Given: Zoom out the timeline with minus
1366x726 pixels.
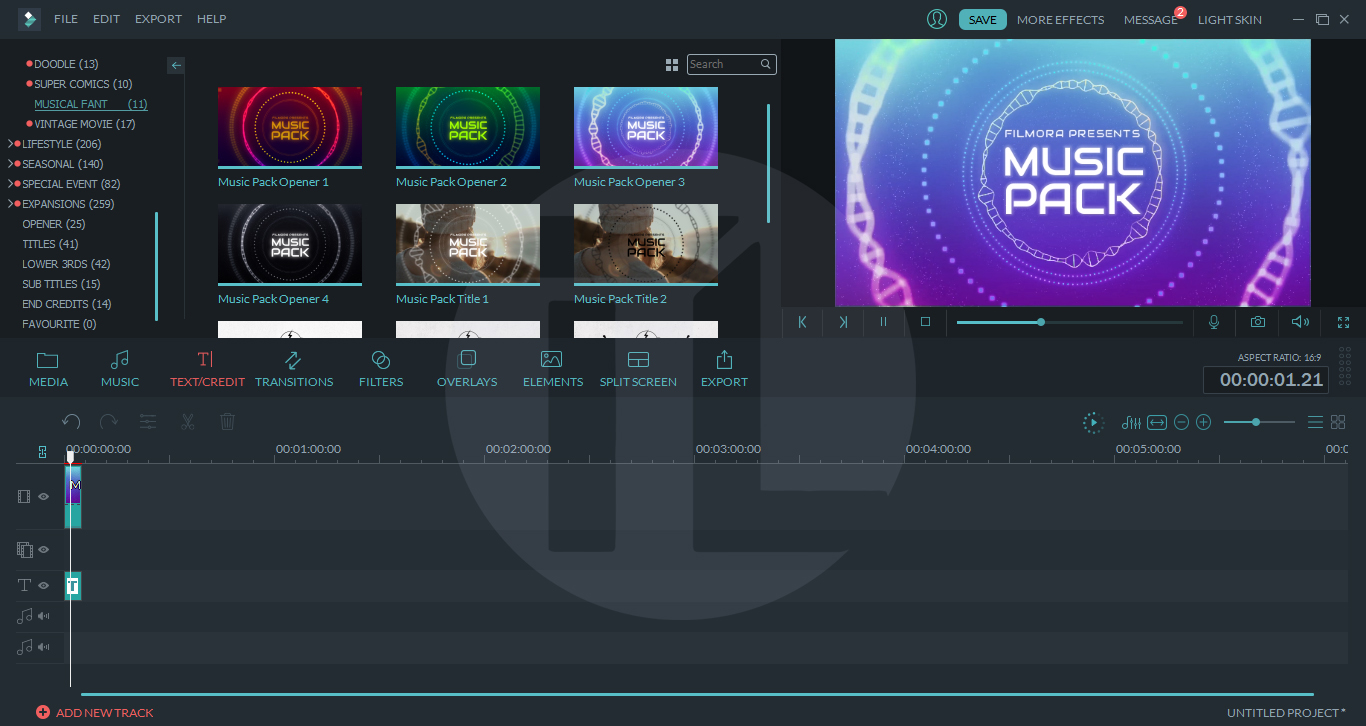Looking at the screenshot, I should pos(1181,423).
